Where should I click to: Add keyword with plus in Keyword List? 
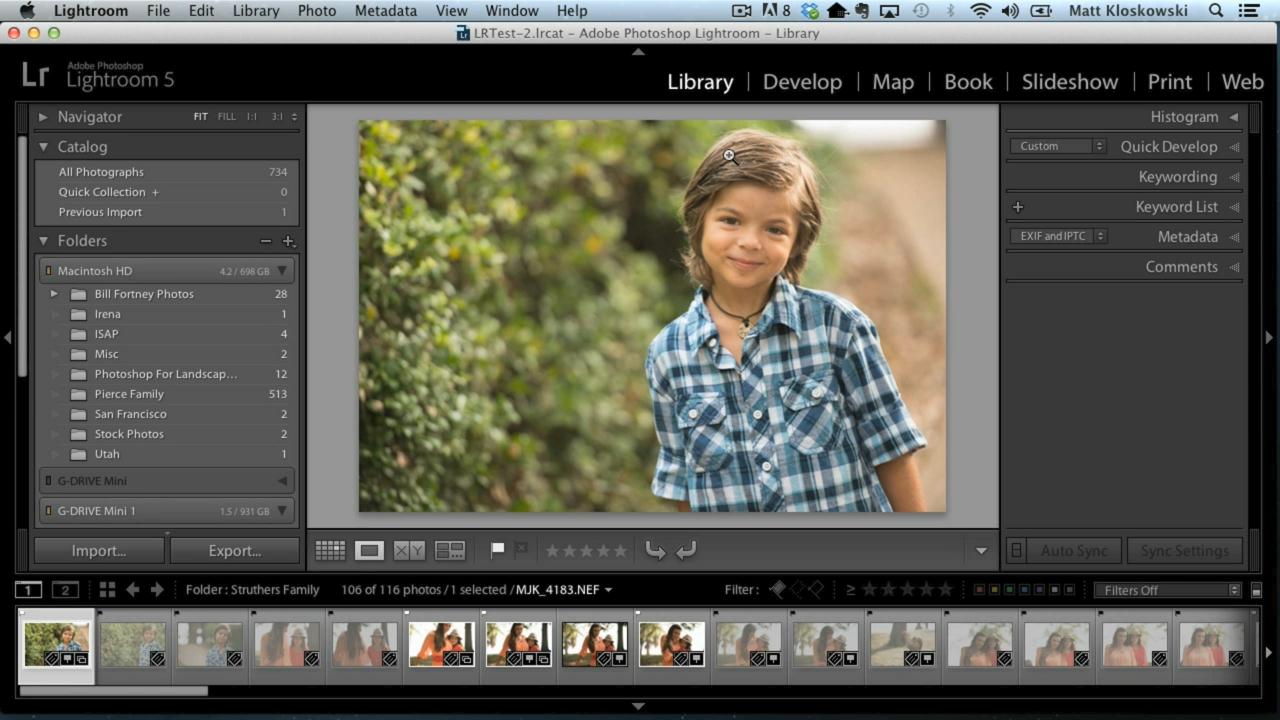click(x=1018, y=207)
